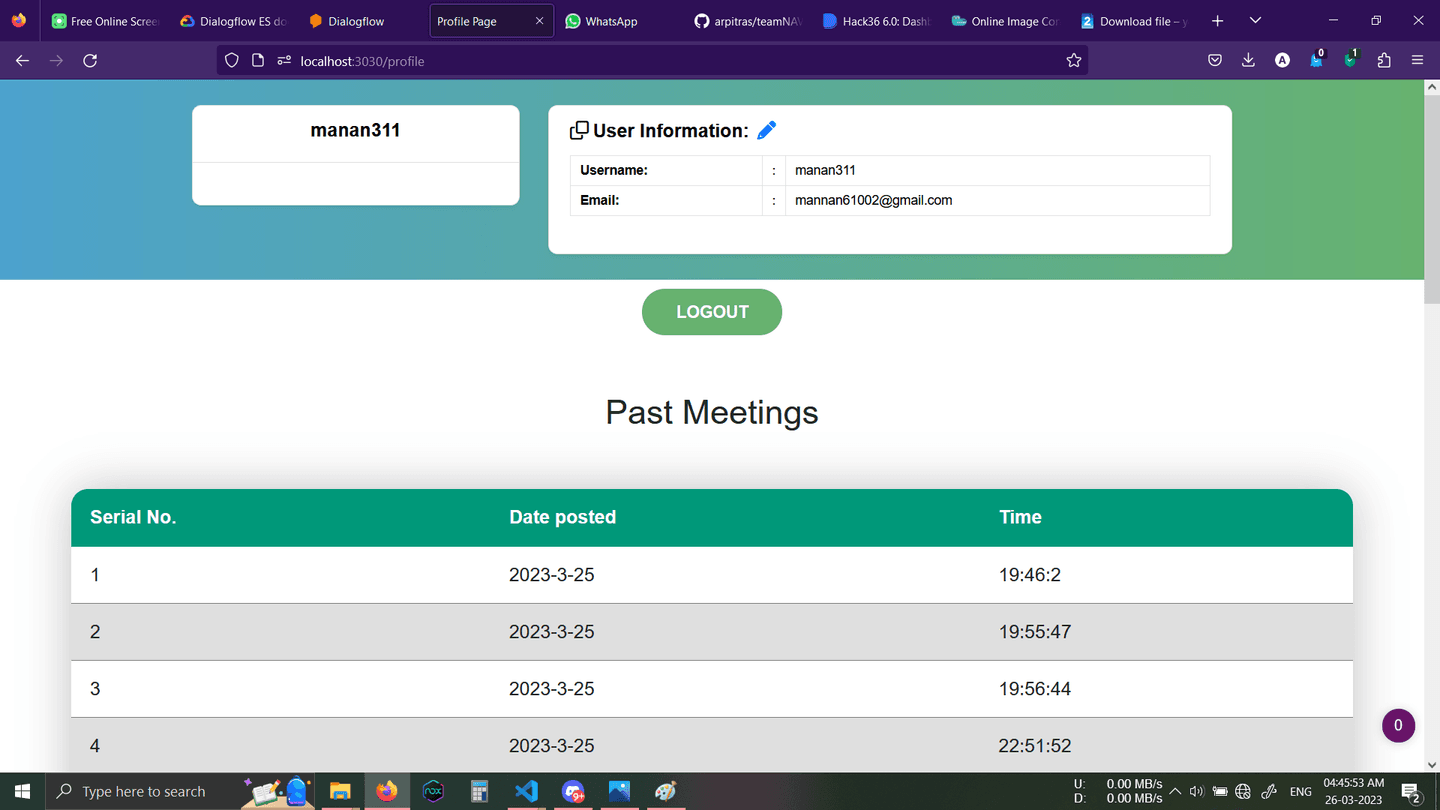Open Visual Studio Code from the taskbar

526,791
